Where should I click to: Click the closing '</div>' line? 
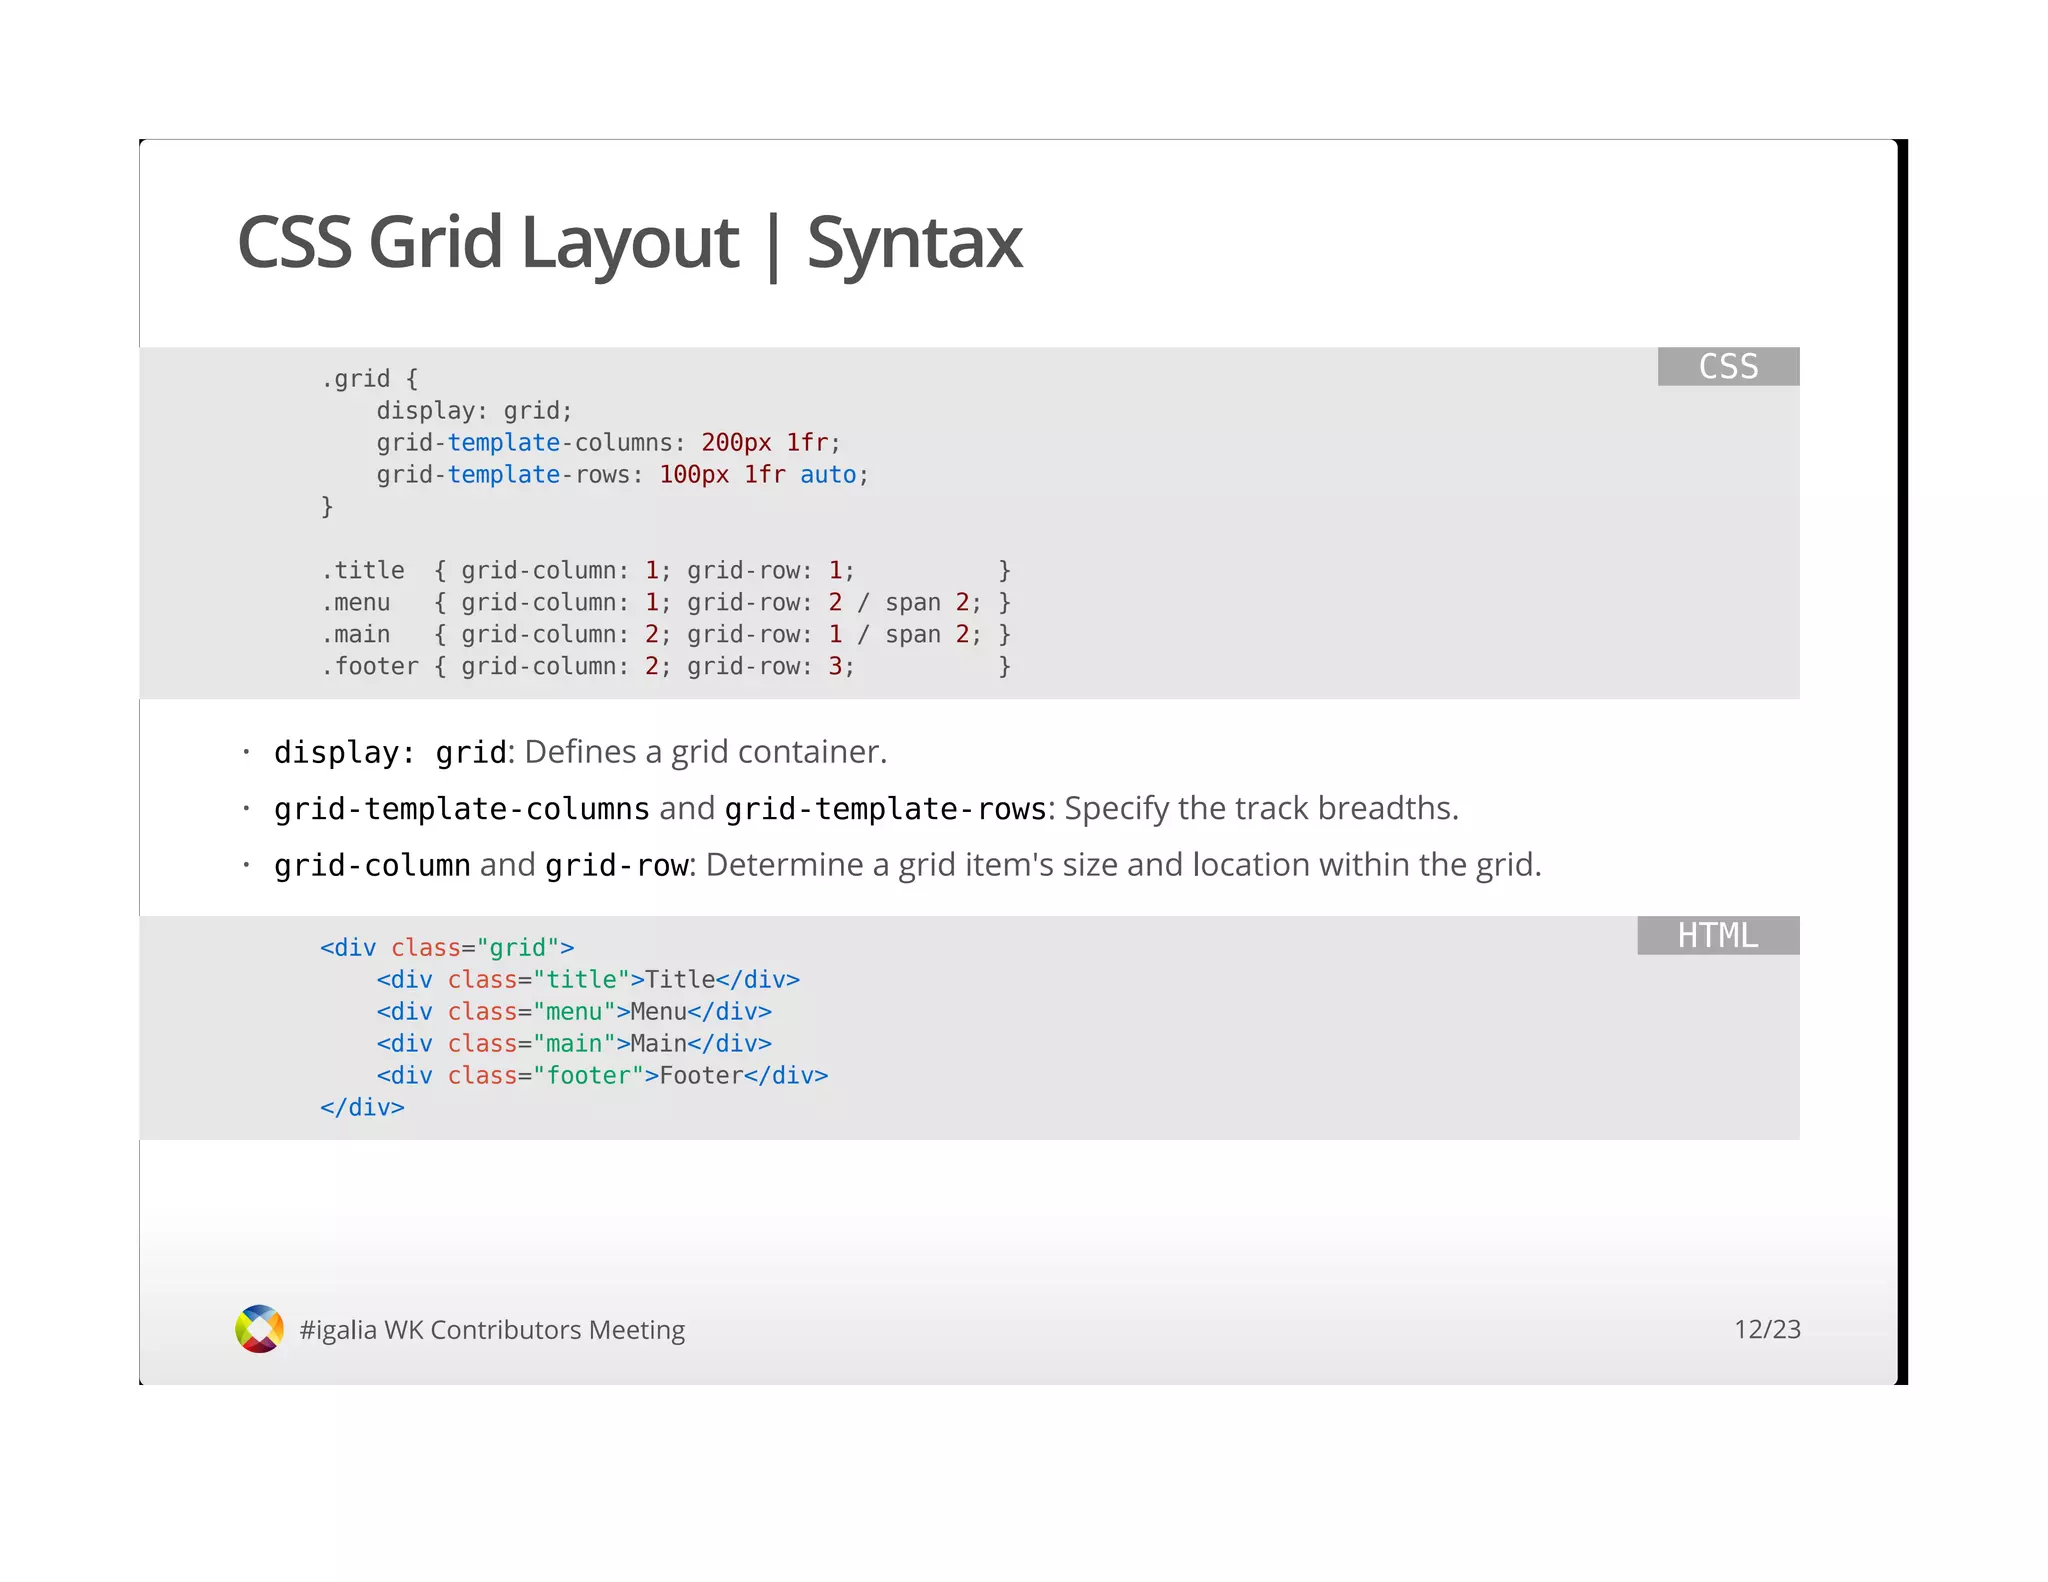tap(362, 1107)
